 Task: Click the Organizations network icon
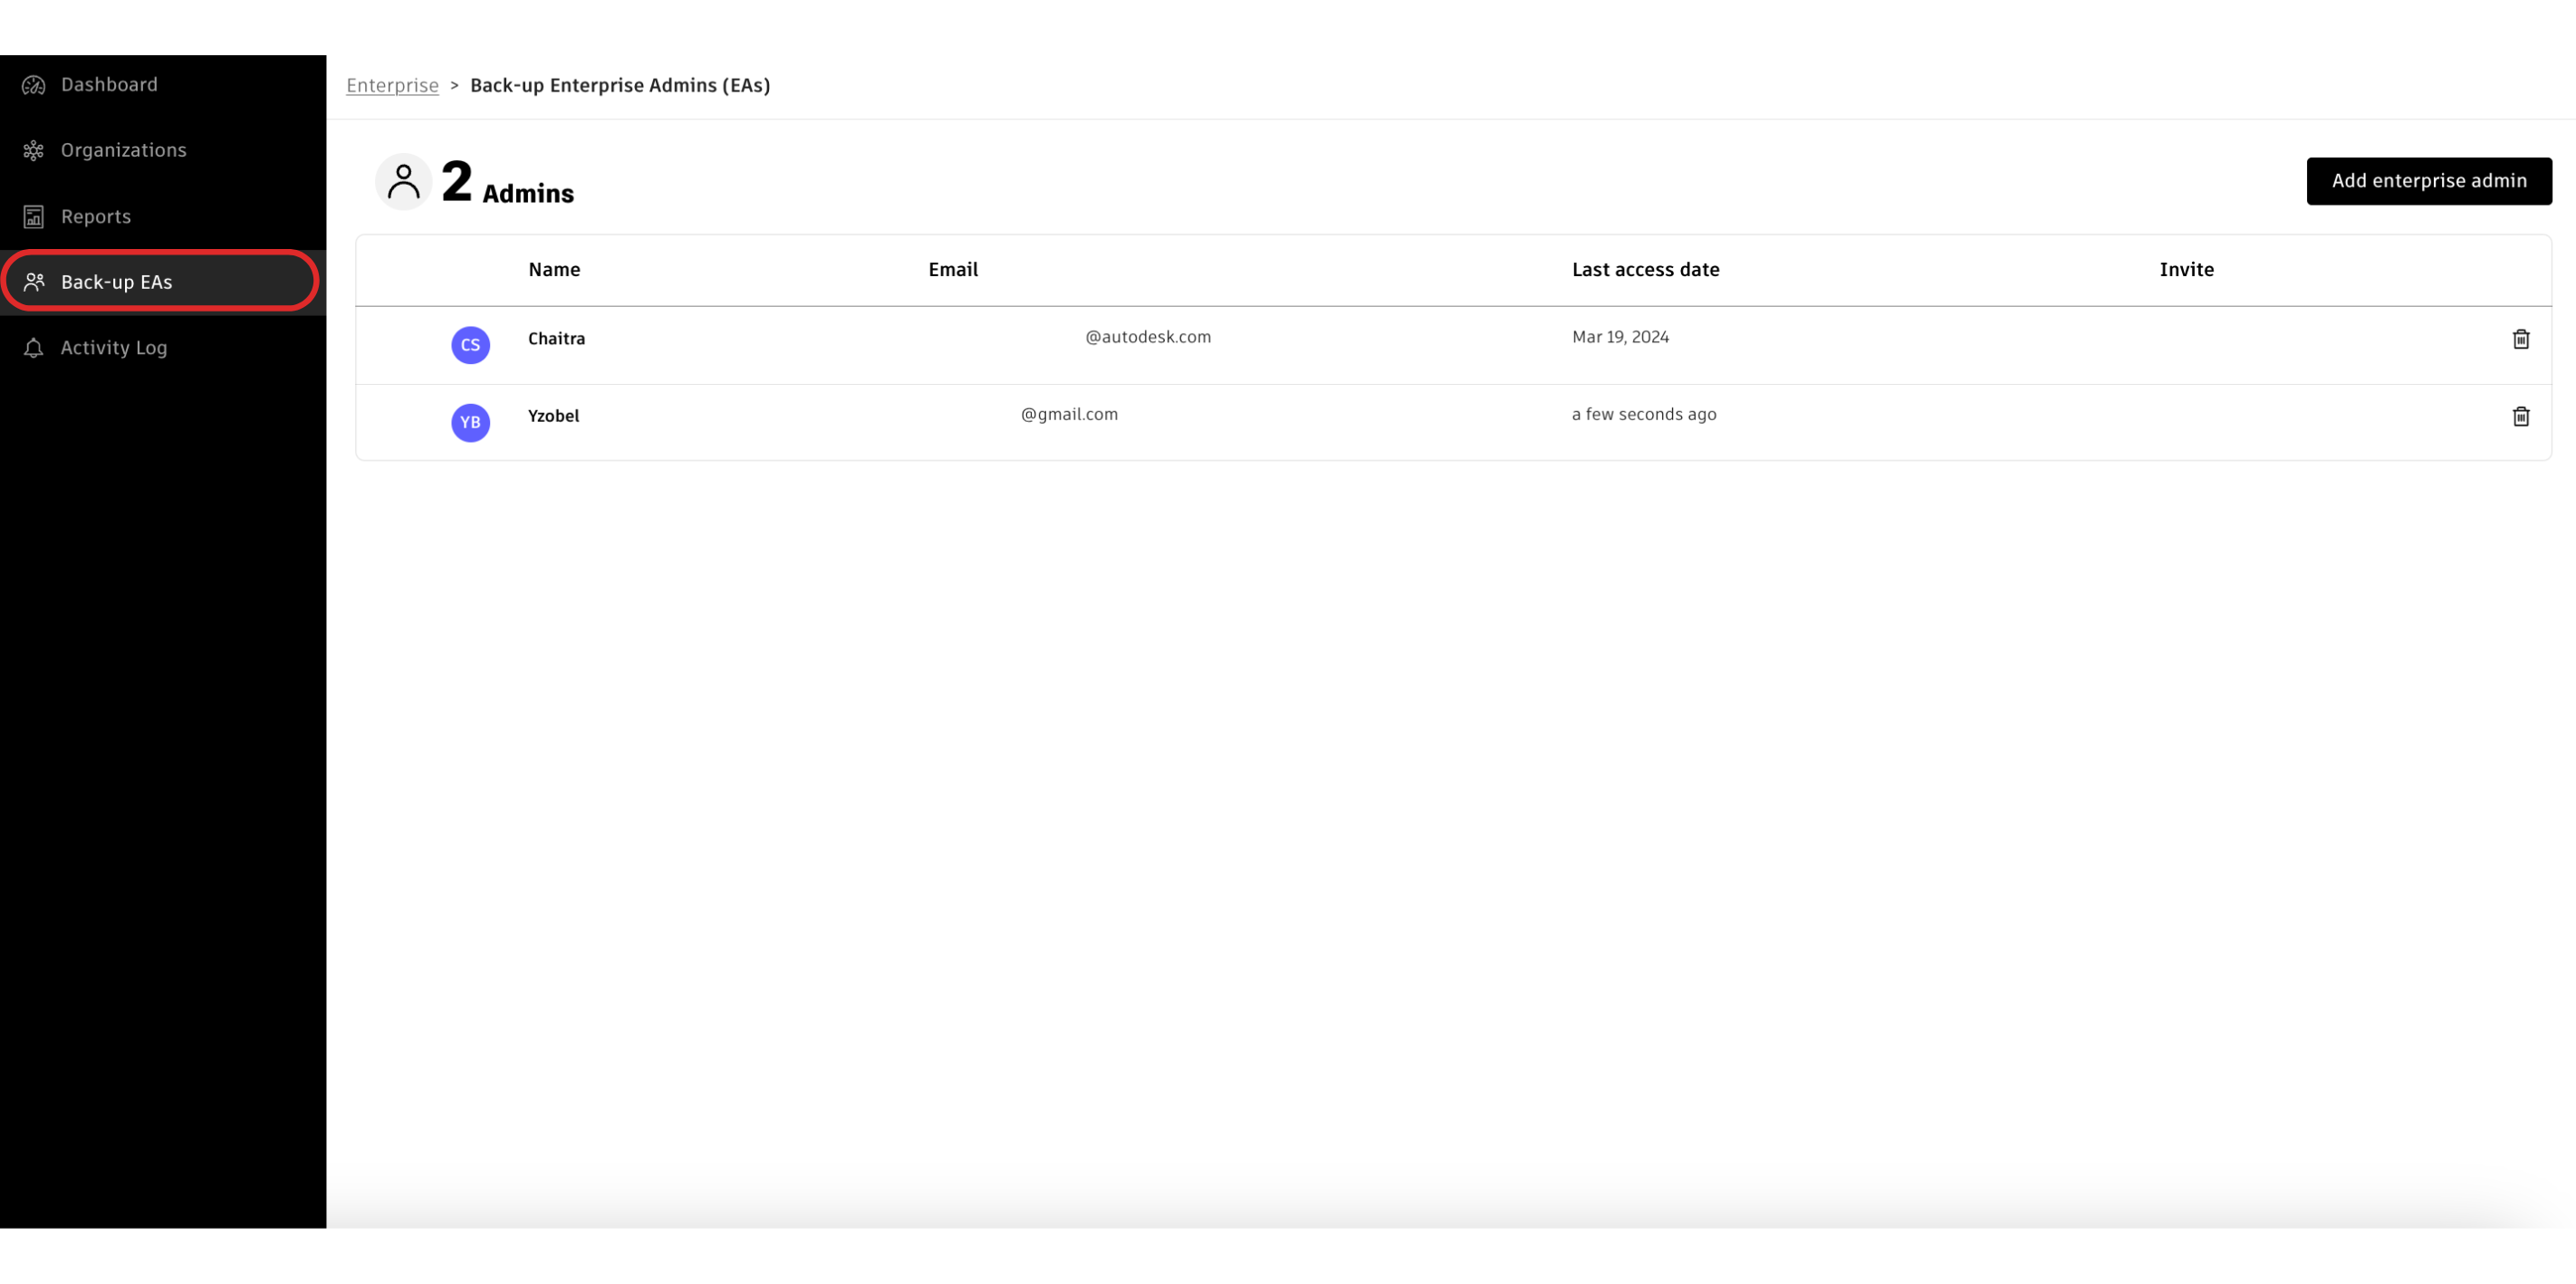coord(34,151)
